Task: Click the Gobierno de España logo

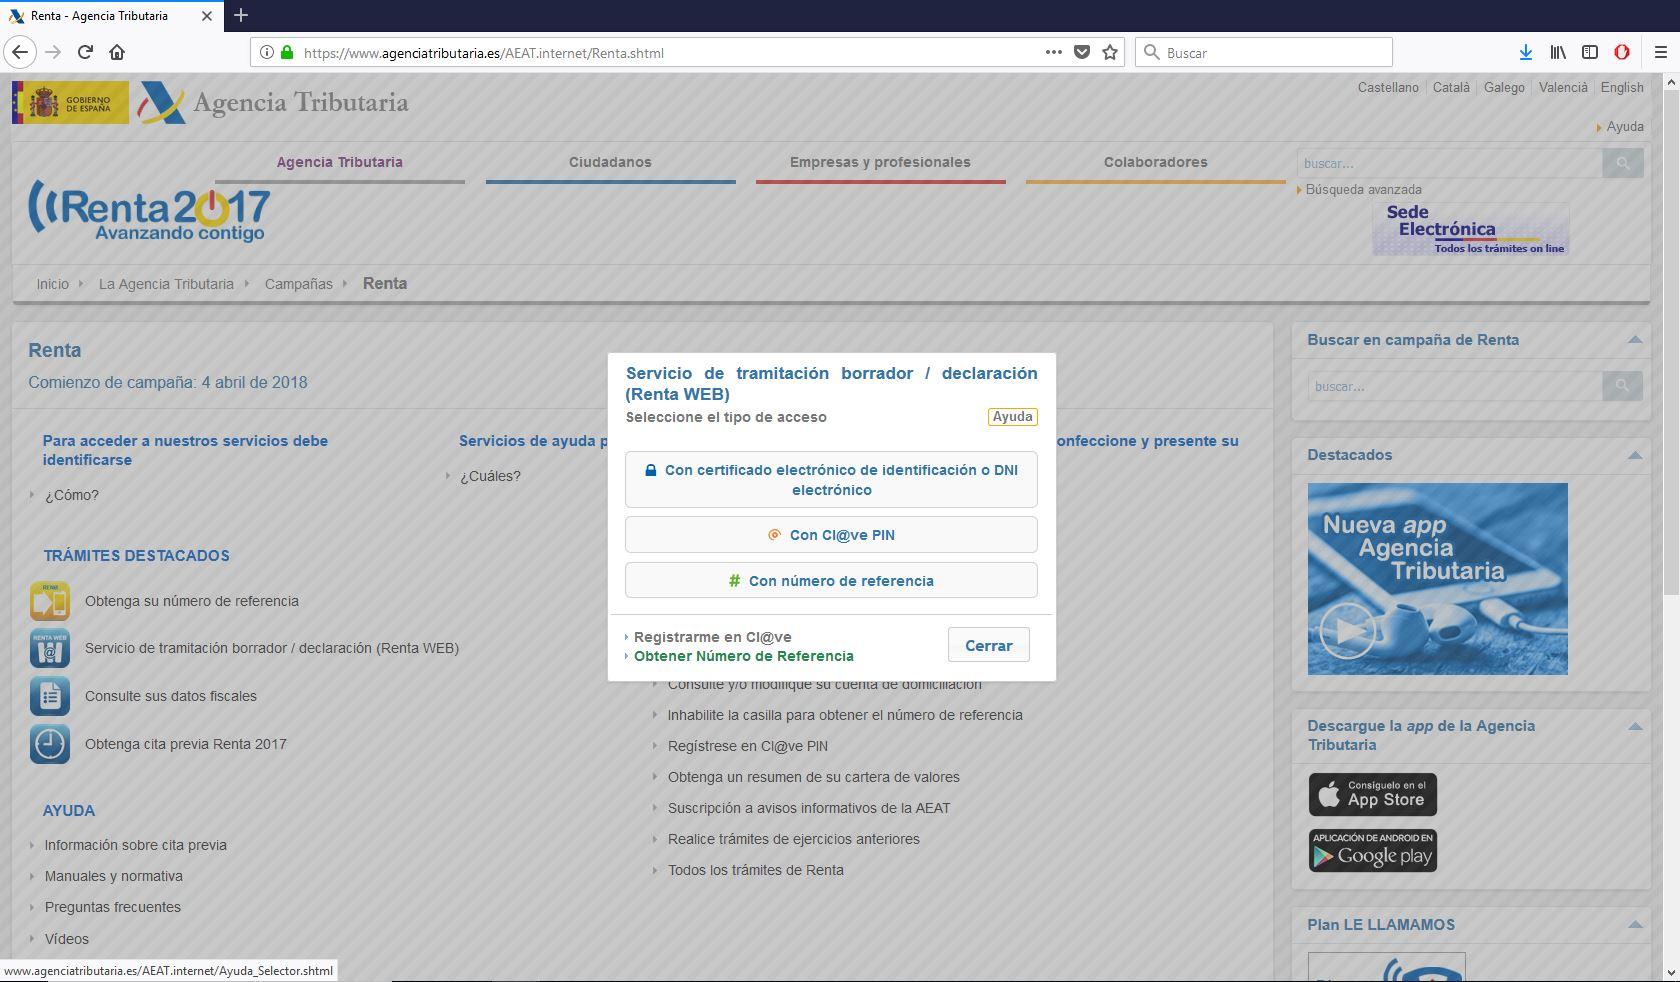Action: tap(70, 102)
